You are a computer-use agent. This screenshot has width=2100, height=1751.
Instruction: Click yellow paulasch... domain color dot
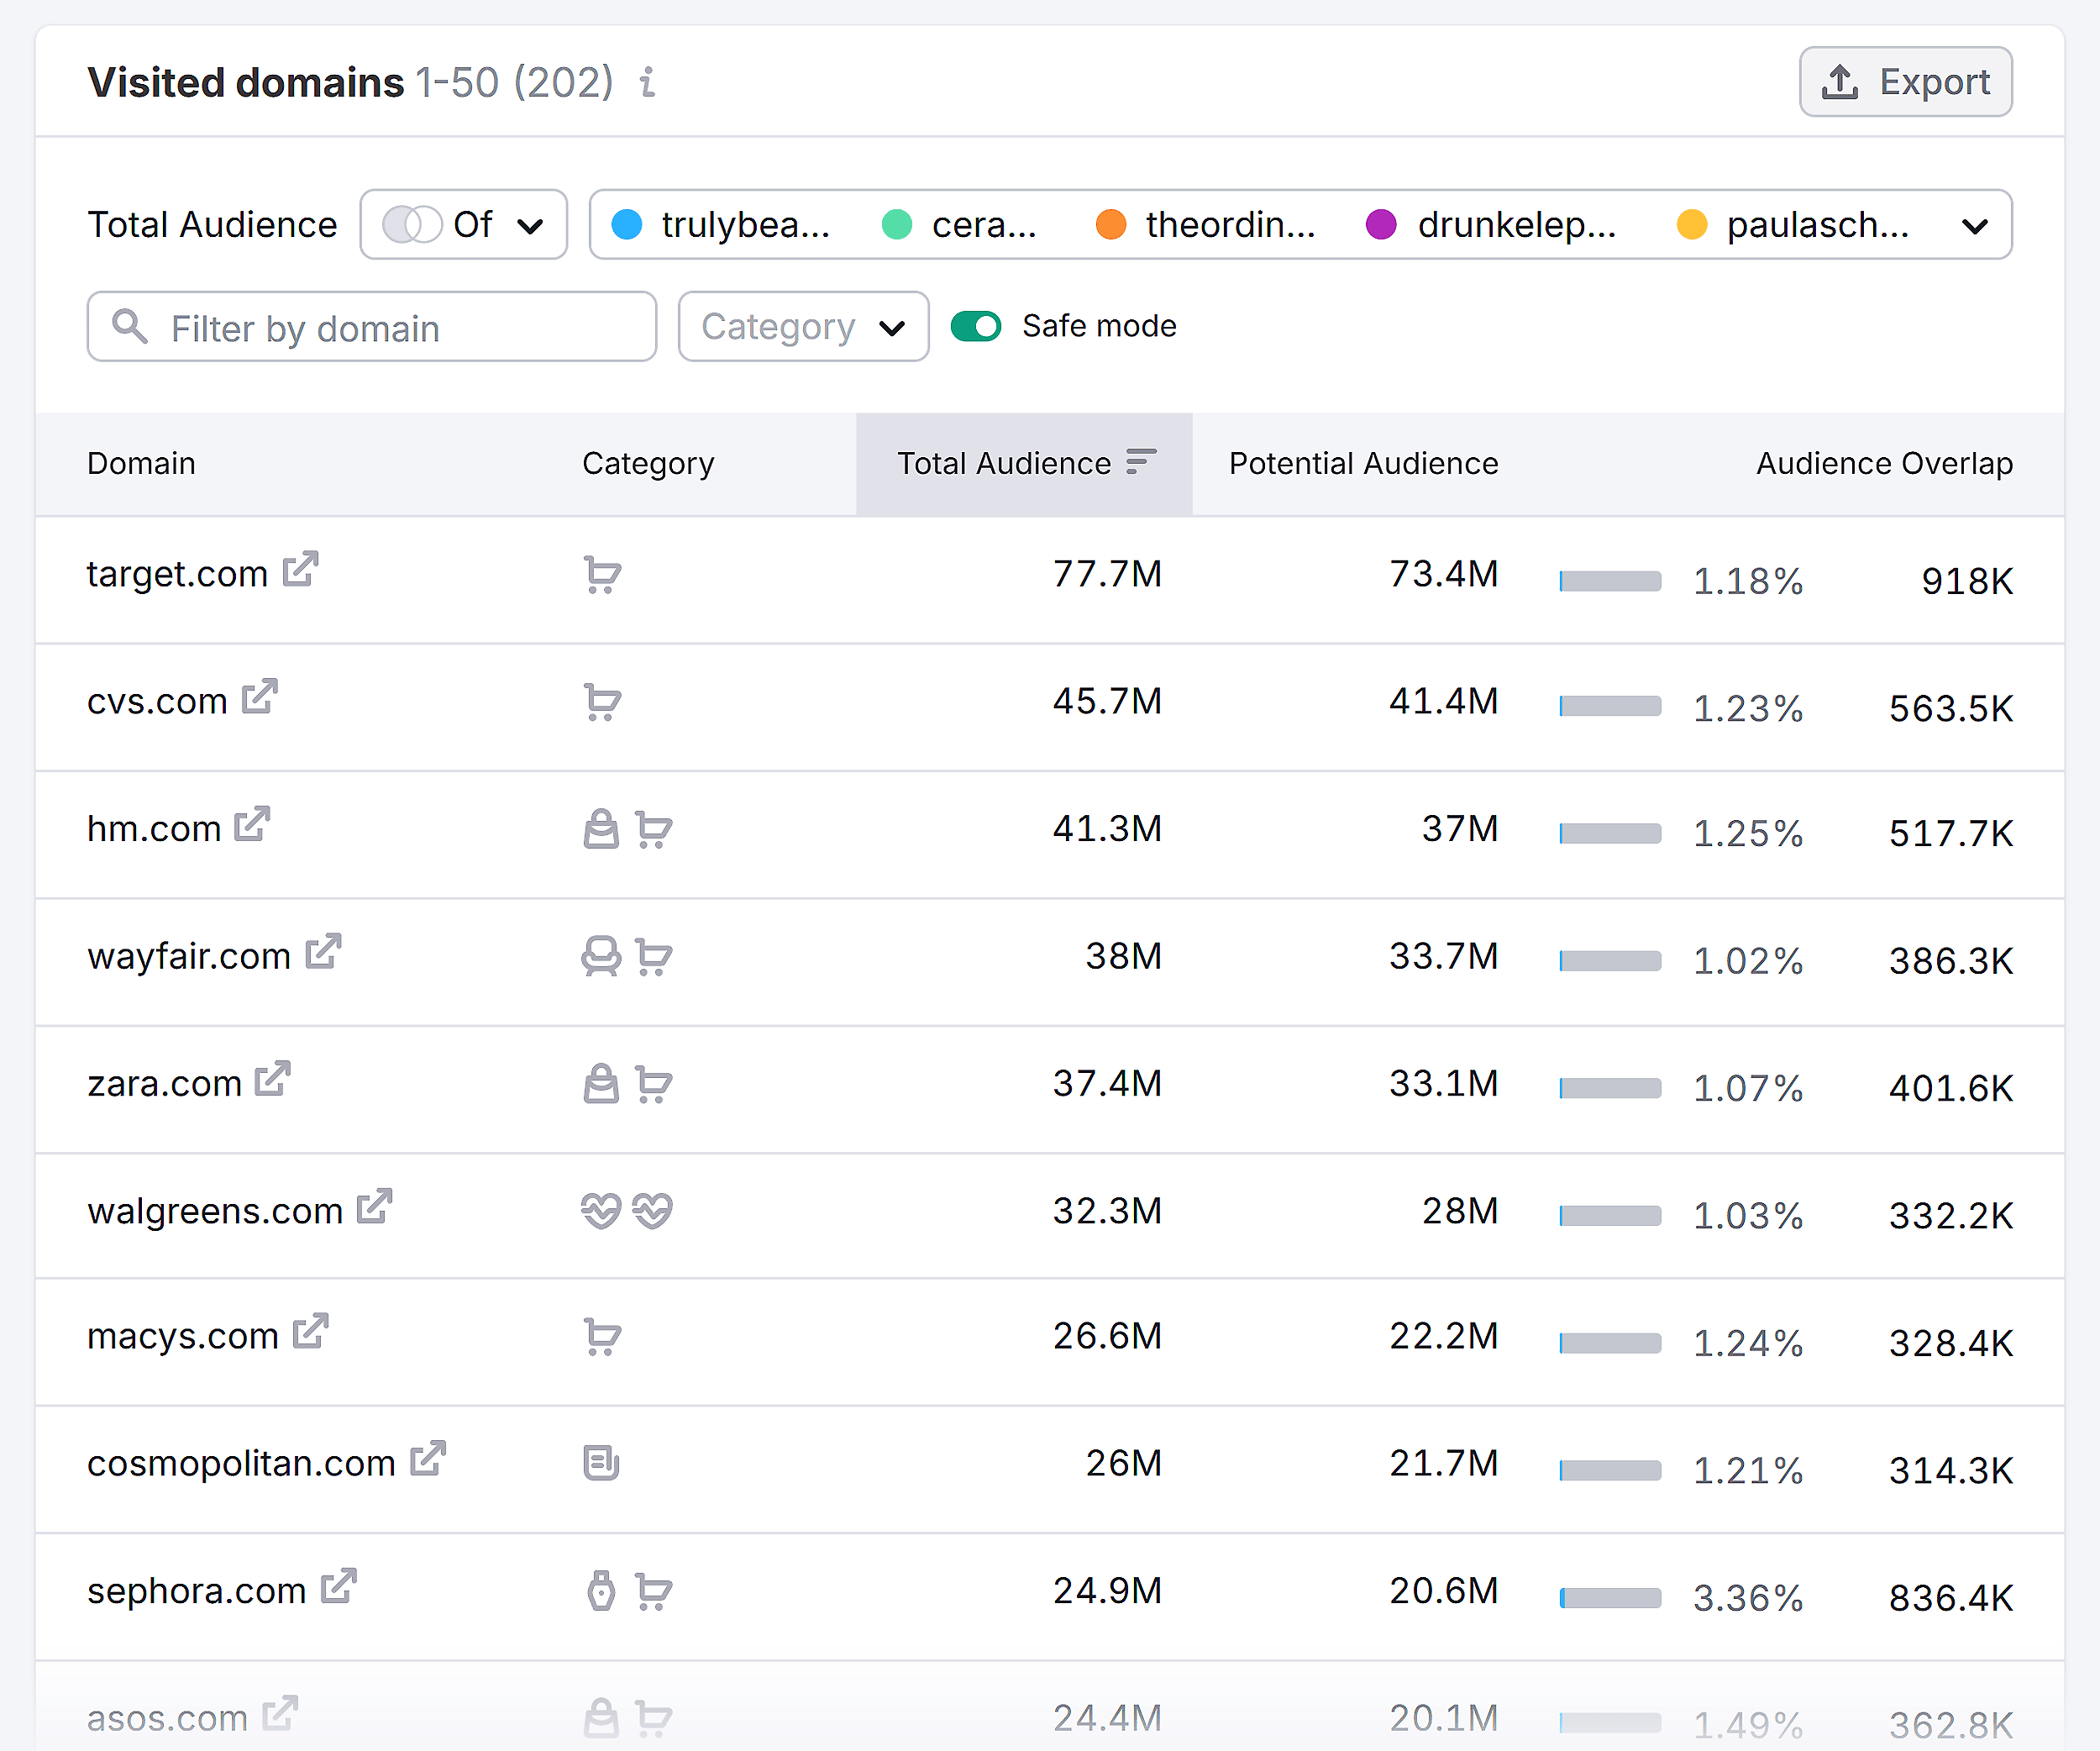[1691, 225]
